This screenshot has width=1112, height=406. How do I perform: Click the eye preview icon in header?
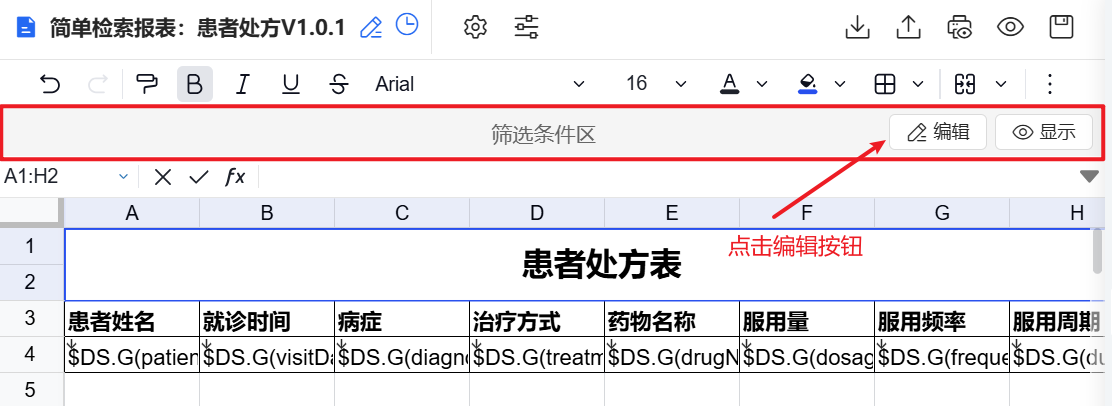tap(1011, 27)
